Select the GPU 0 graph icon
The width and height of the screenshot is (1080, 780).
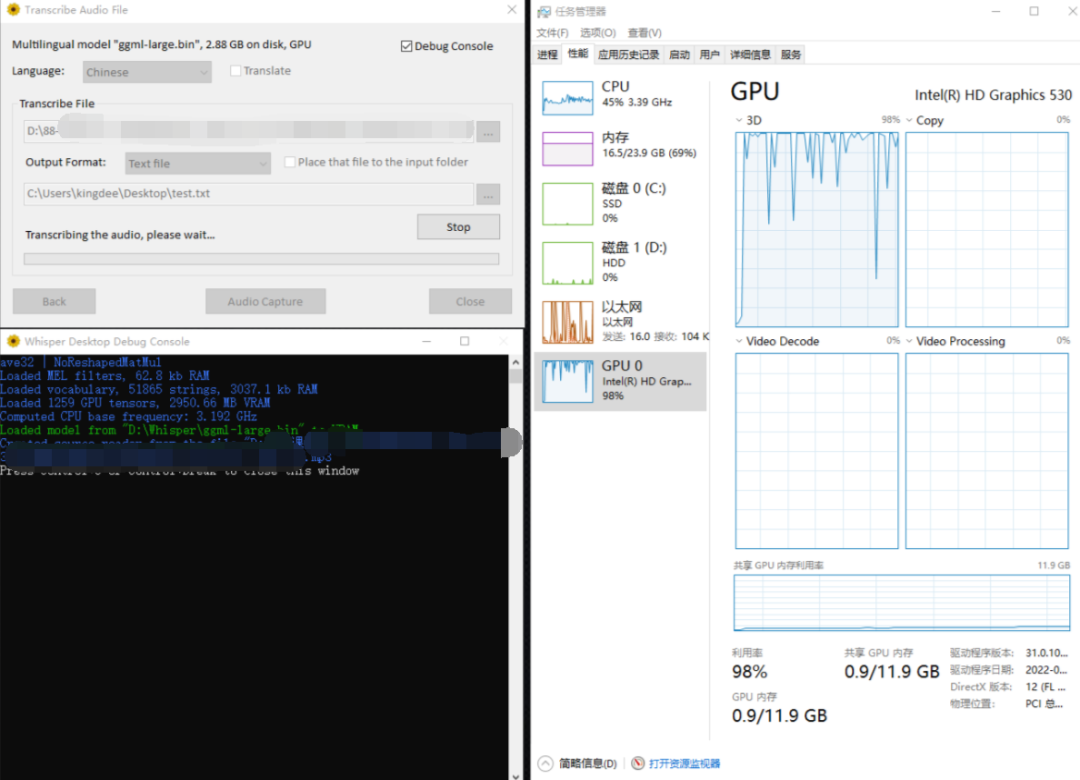[567, 382]
